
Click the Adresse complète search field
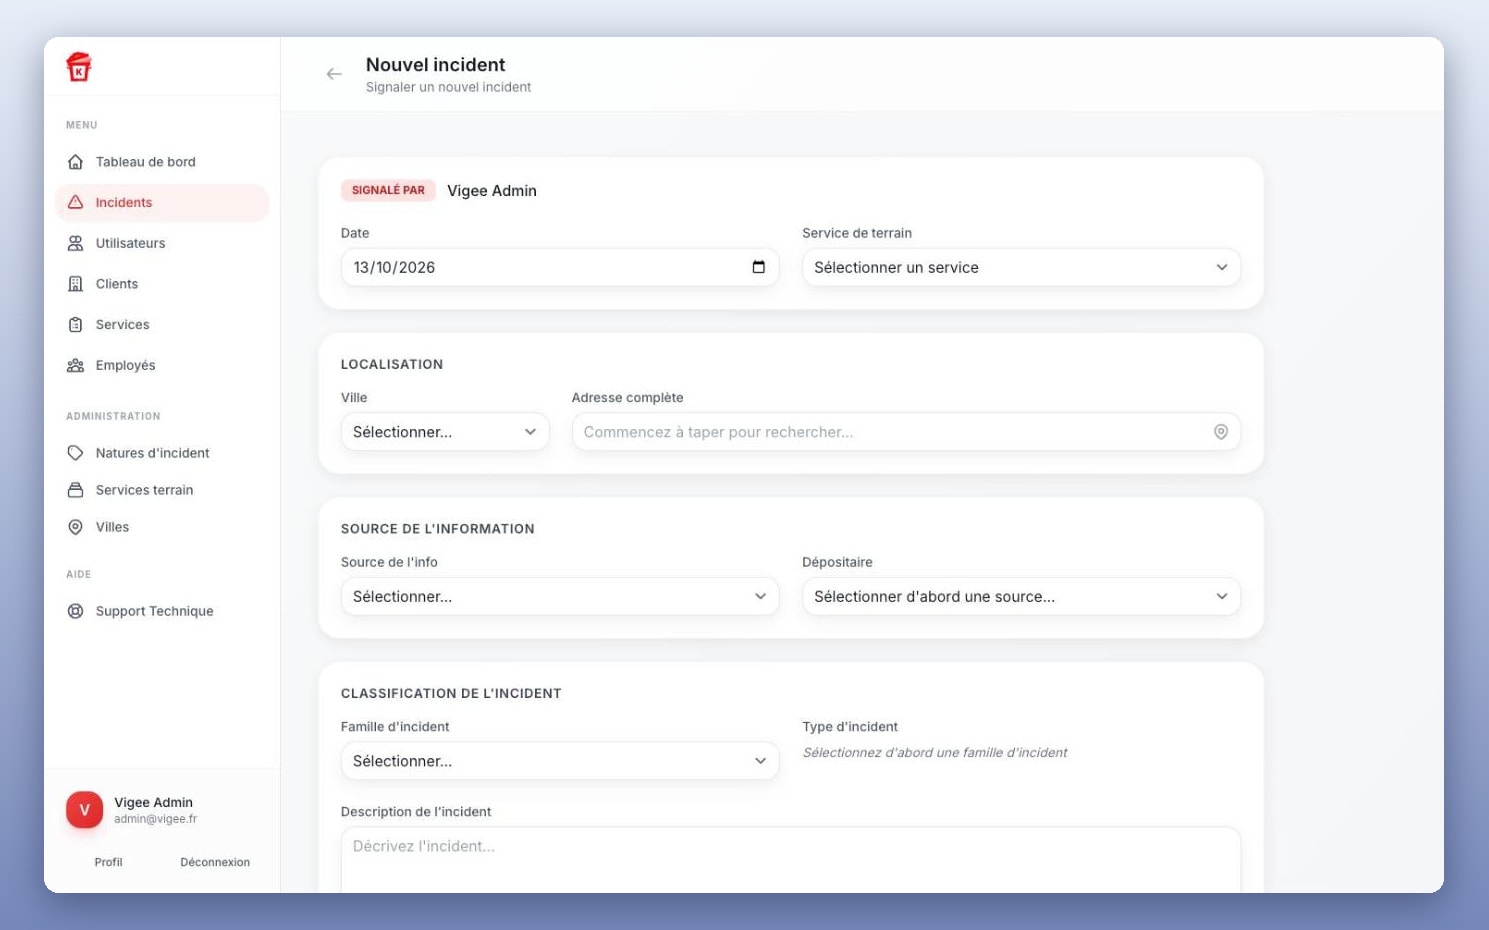[906, 432]
